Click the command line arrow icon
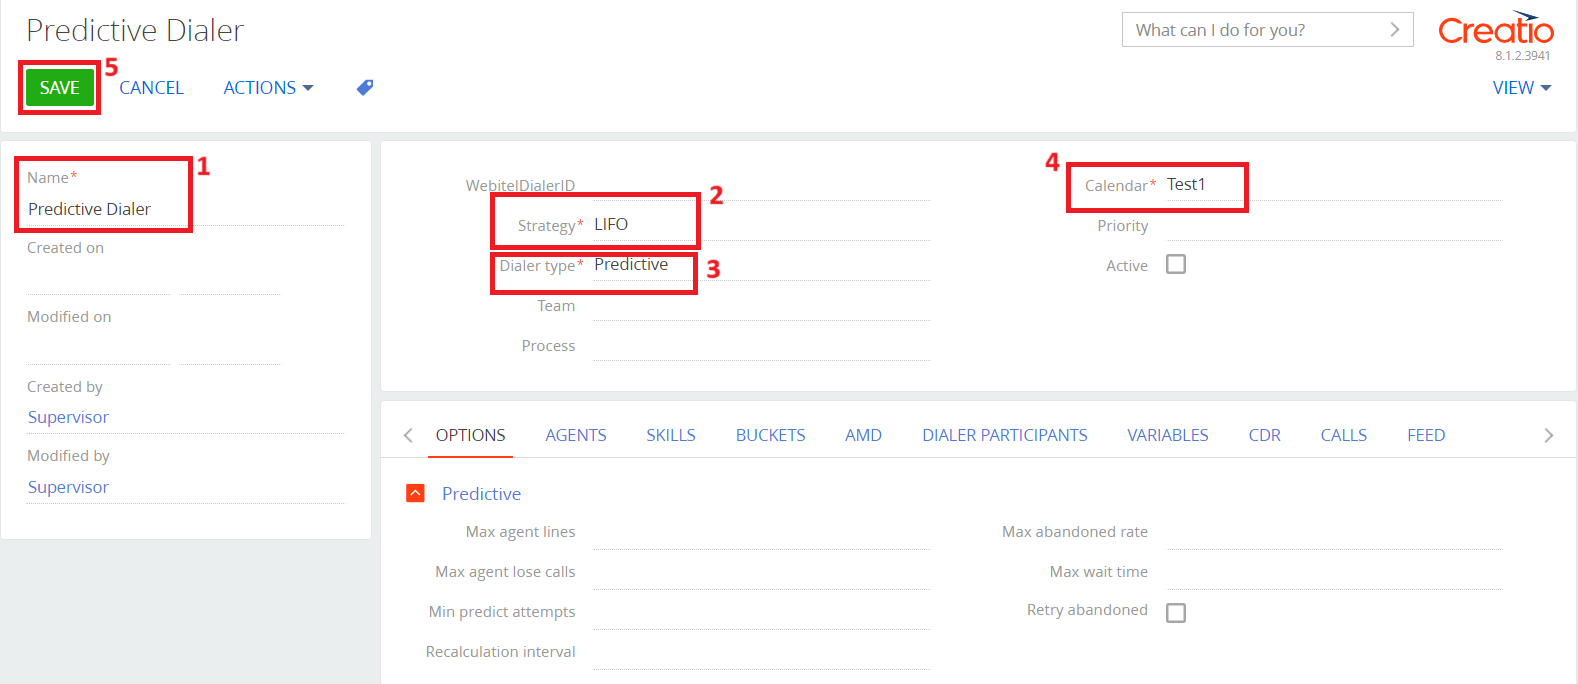 pyautogui.click(x=1394, y=30)
